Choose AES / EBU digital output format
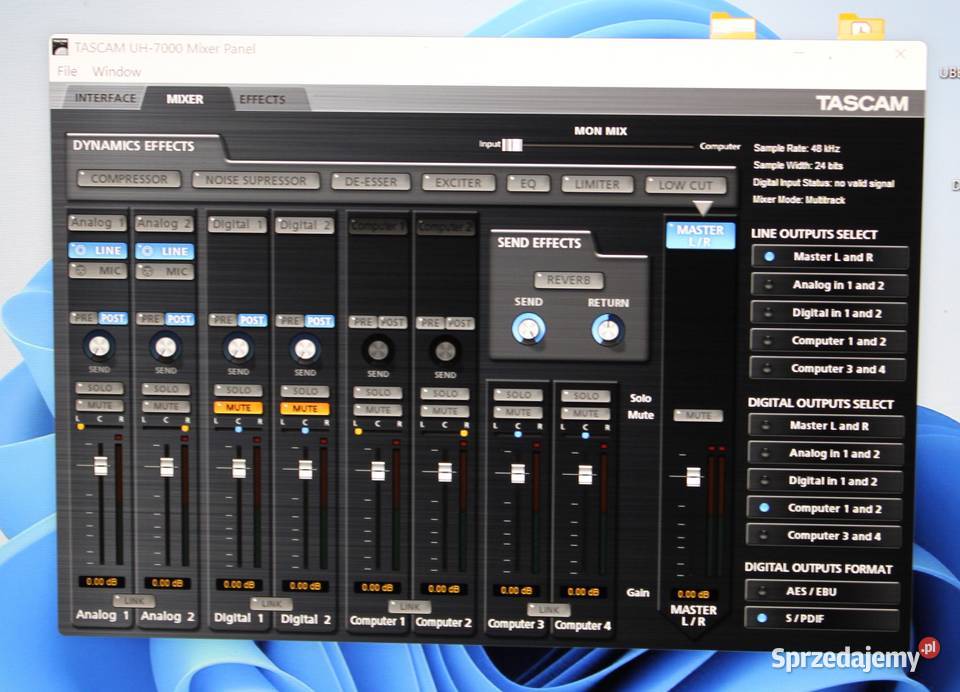The height and width of the screenshot is (692, 960). 822,592
